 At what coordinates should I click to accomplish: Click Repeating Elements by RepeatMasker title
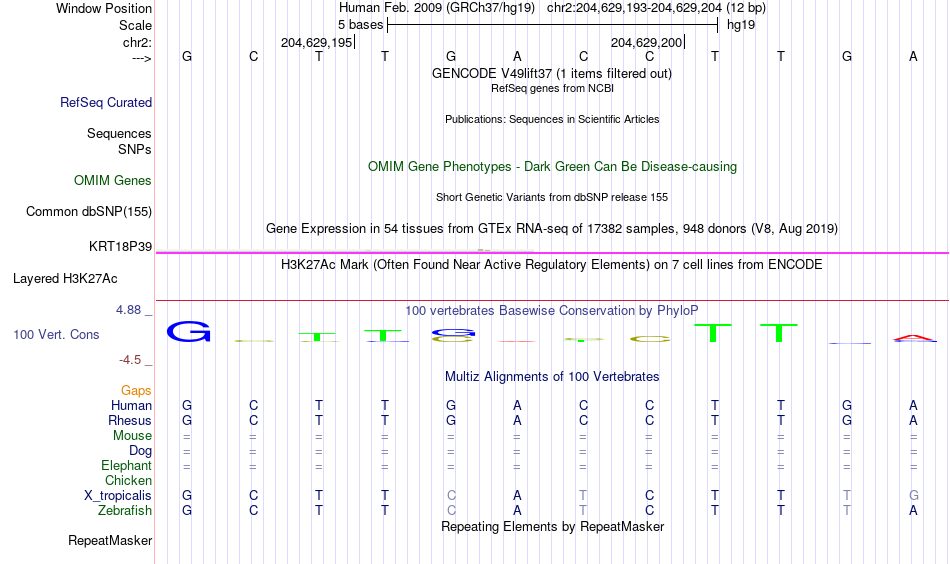point(552,526)
